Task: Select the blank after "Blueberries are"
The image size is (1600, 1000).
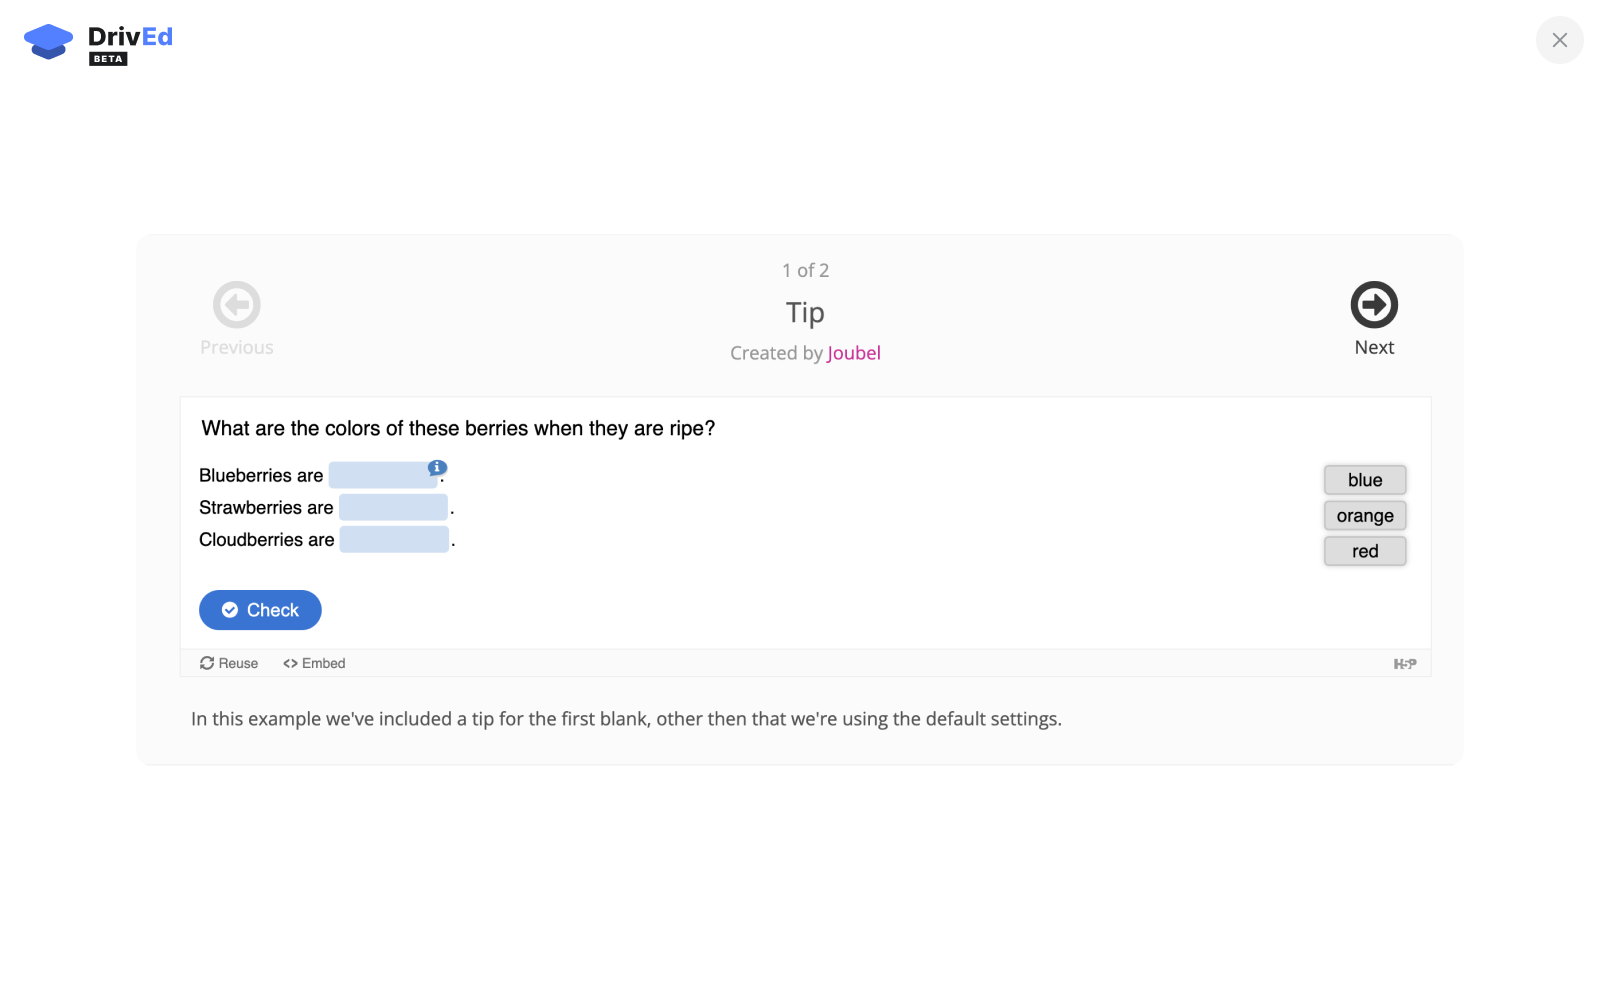Action: [x=380, y=476]
